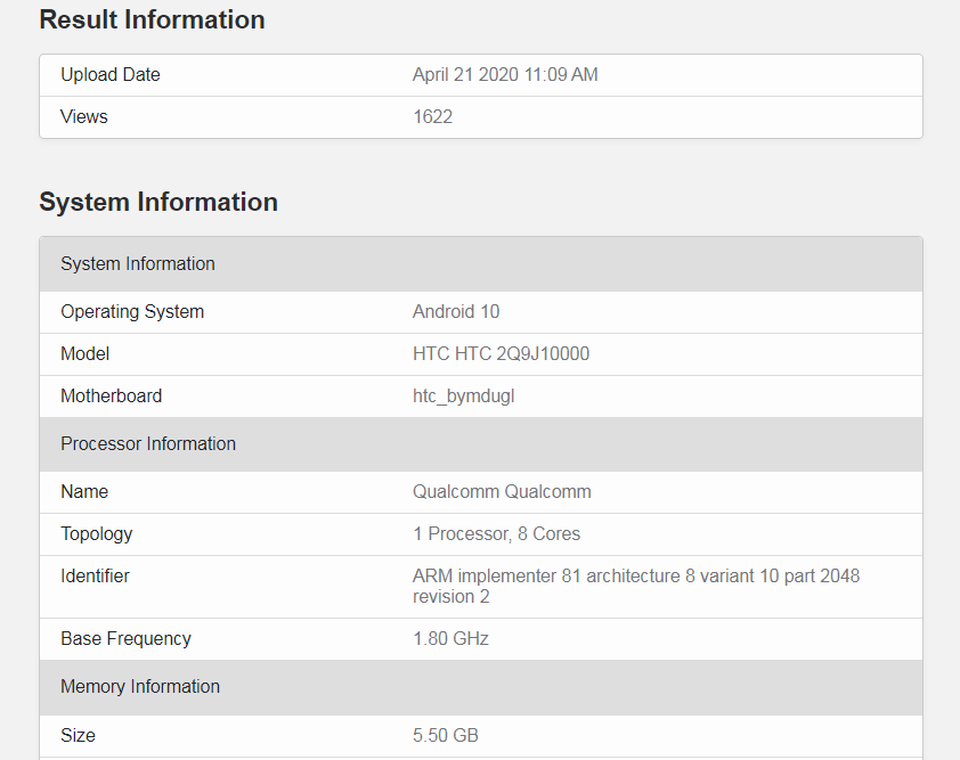Click the 'Processor Information' section header
The width and height of the screenshot is (960, 760).
click(x=481, y=444)
